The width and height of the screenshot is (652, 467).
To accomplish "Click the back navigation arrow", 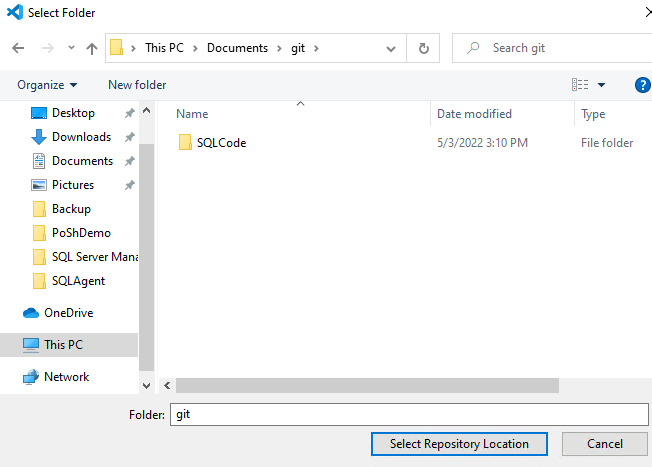I will tap(18, 48).
